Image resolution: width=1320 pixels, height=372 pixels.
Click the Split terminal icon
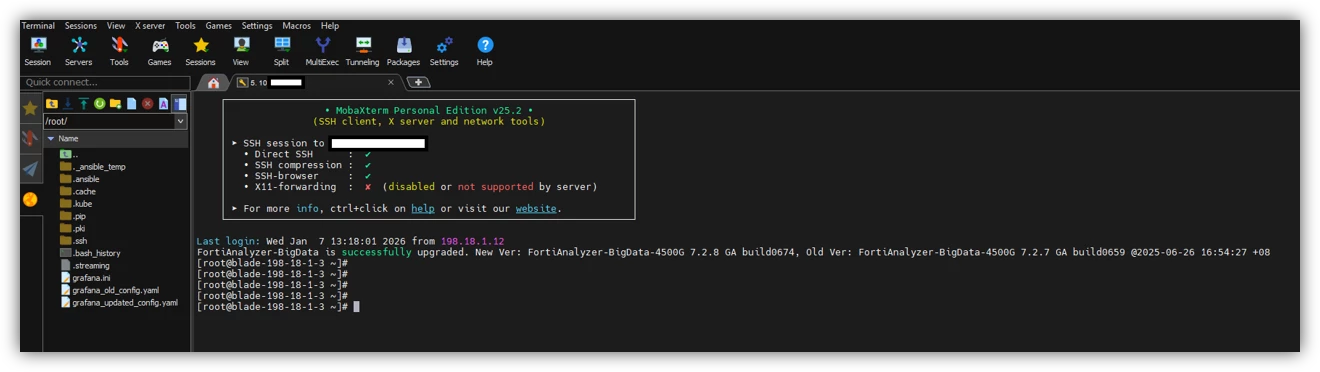click(281, 51)
